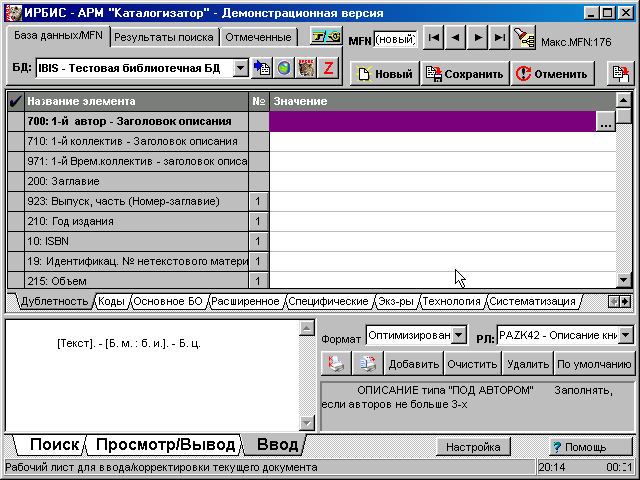
Task: Click the globe icon next to database selector
Action: click(x=283, y=68)
